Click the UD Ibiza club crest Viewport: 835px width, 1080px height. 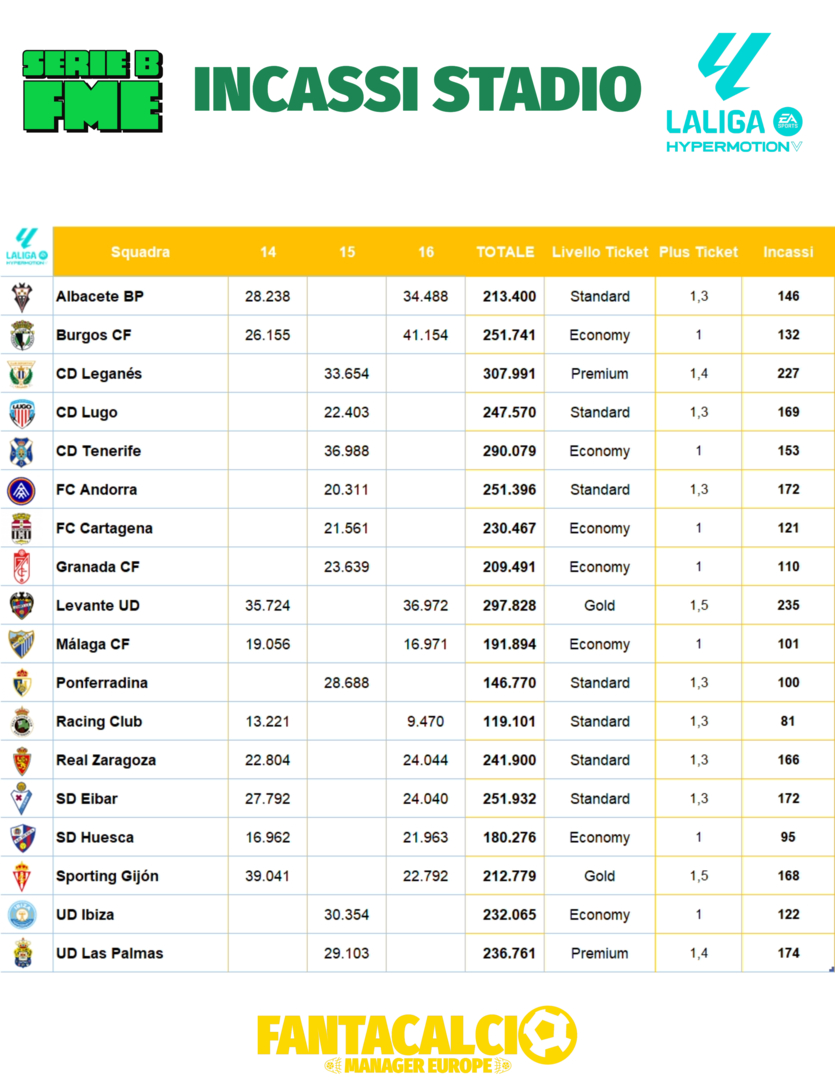[x=22, y=915]
